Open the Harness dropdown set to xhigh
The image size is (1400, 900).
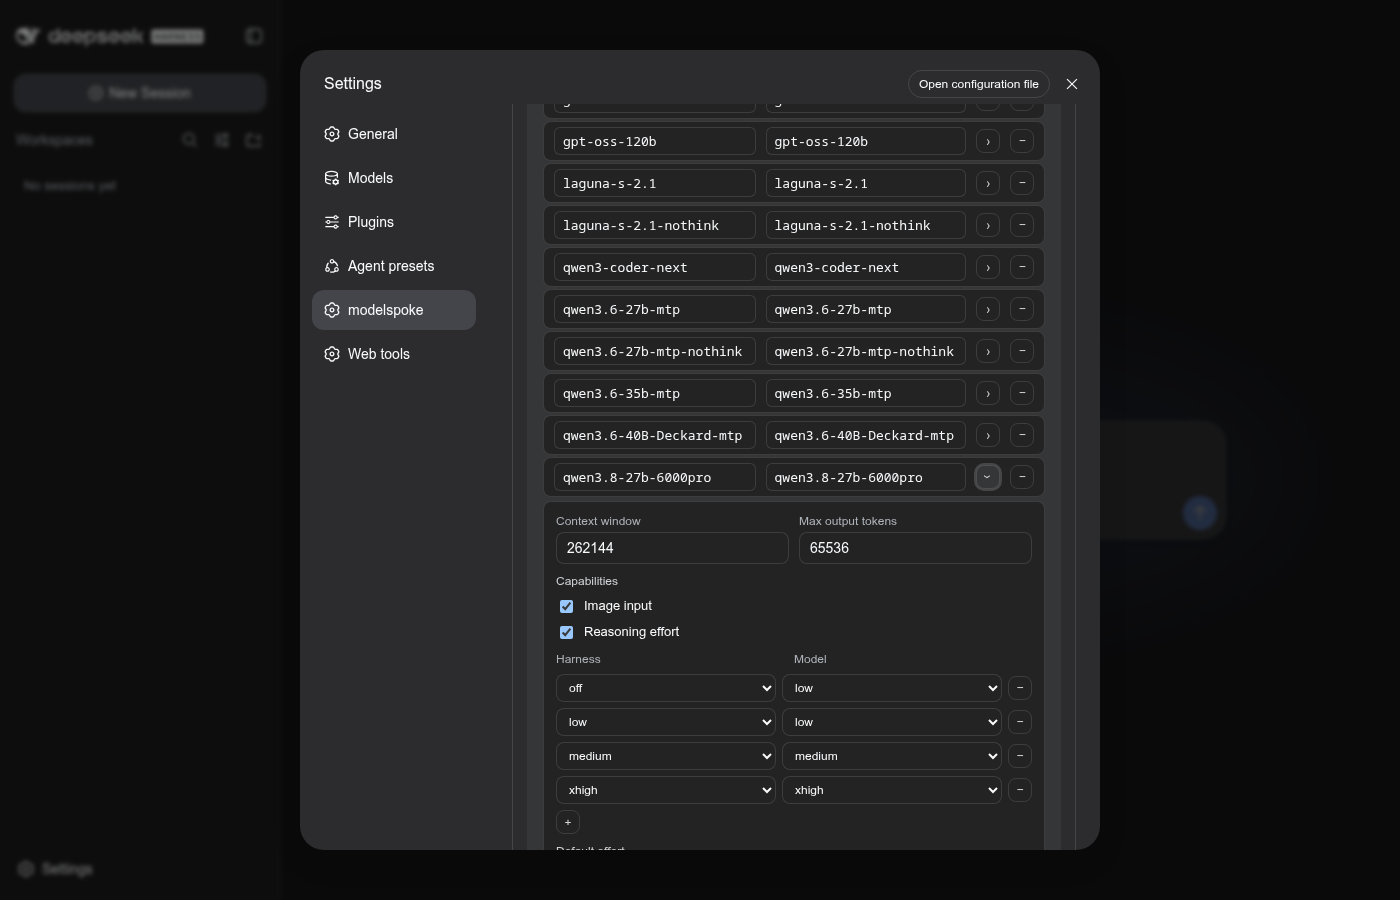pyautogui.click(x=666, y=790)
